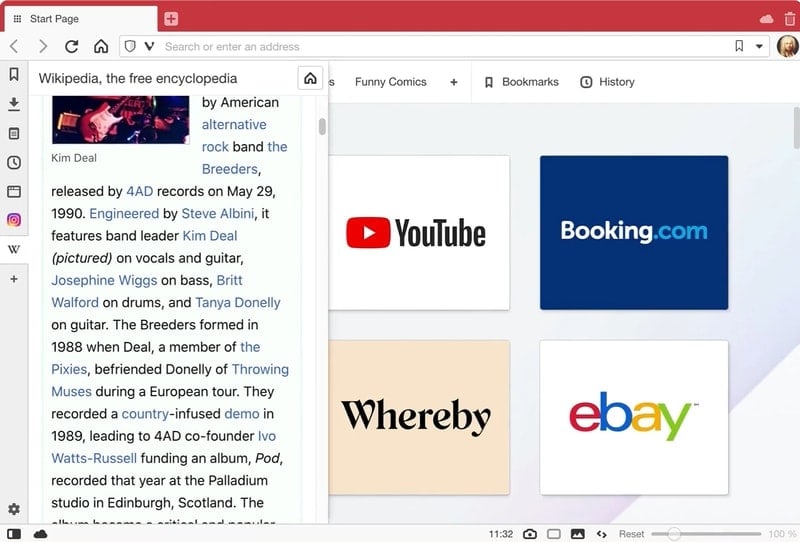This screenshot has height=542, width=800.
Task: Click the Kim Deal photo thumbnail
Action: 120,119
